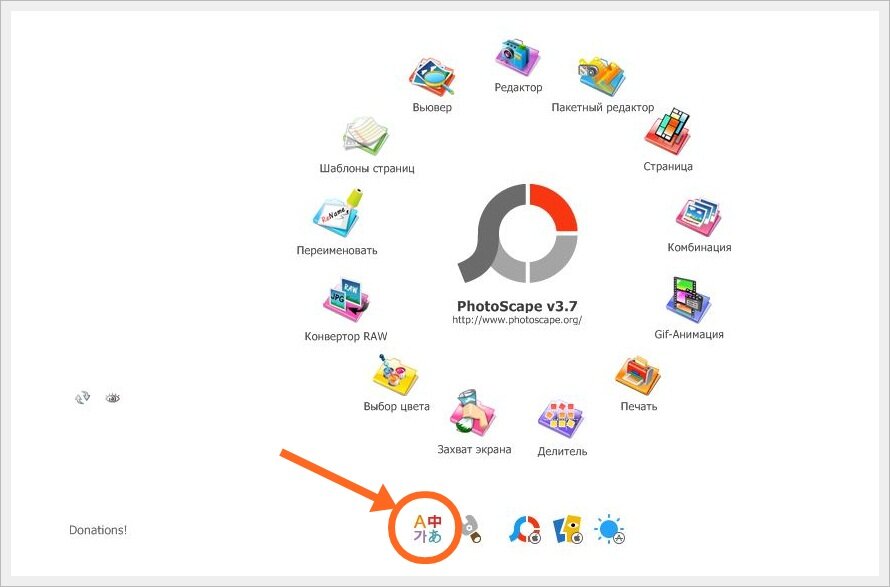Open the hammer settings icon
890x587 pixels.
click(x=470, y=529)
